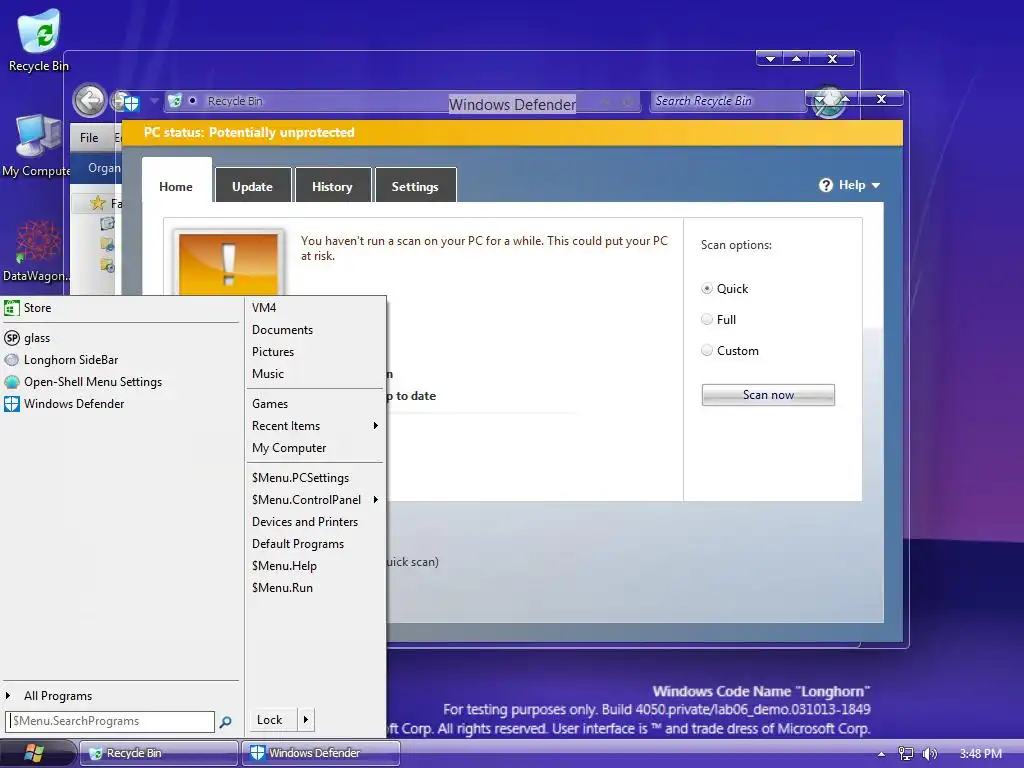Click the Scan now button

[768, 395]
